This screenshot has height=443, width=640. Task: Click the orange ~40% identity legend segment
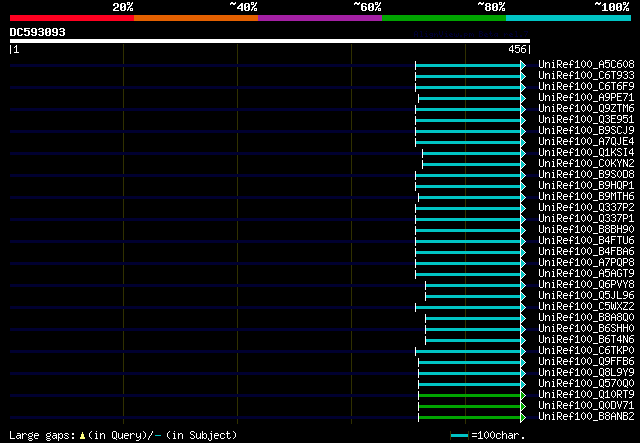pos(196,18)
